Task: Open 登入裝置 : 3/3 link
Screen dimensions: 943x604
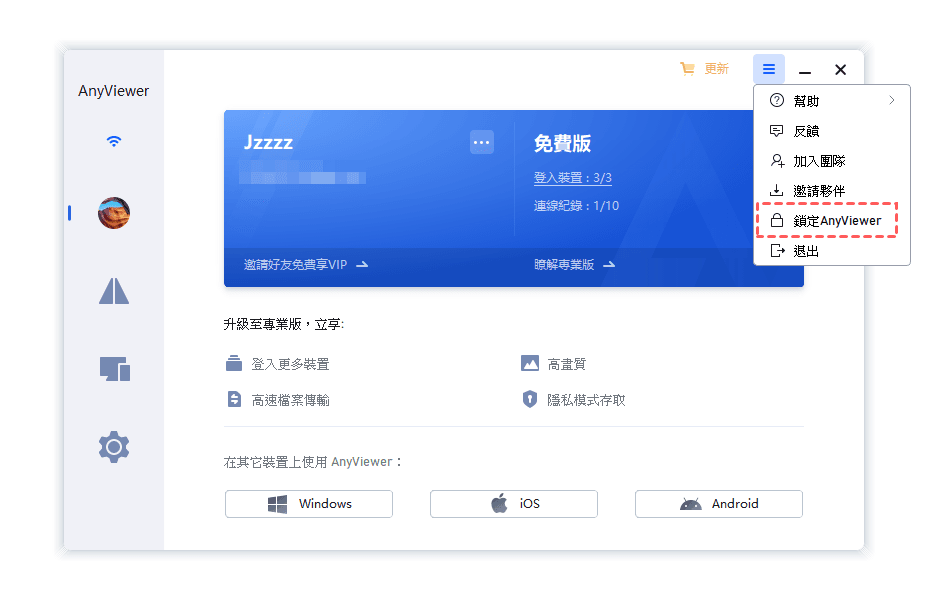Action: click(573, 178)
